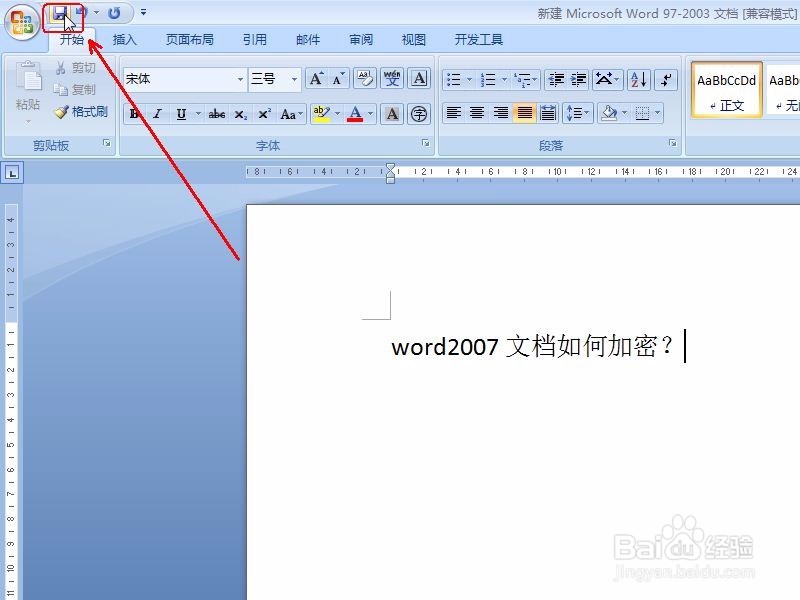Open highlight color dropdown arrow
This screenshot has width=800, height=600.
(337, 114)
